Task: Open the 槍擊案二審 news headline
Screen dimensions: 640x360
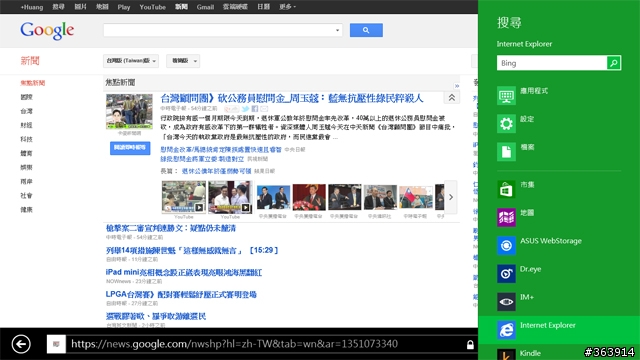Action: coord(171,228)
